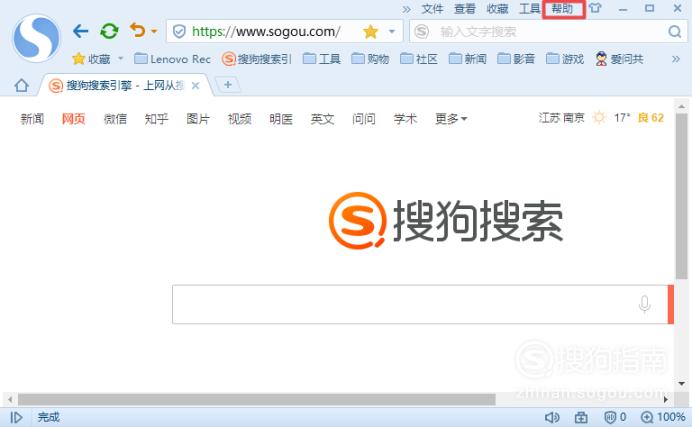Screen dimensions: 692x427
Task: Click the 明医 search category
Action: pyautogui.click(x=281, y=118)
